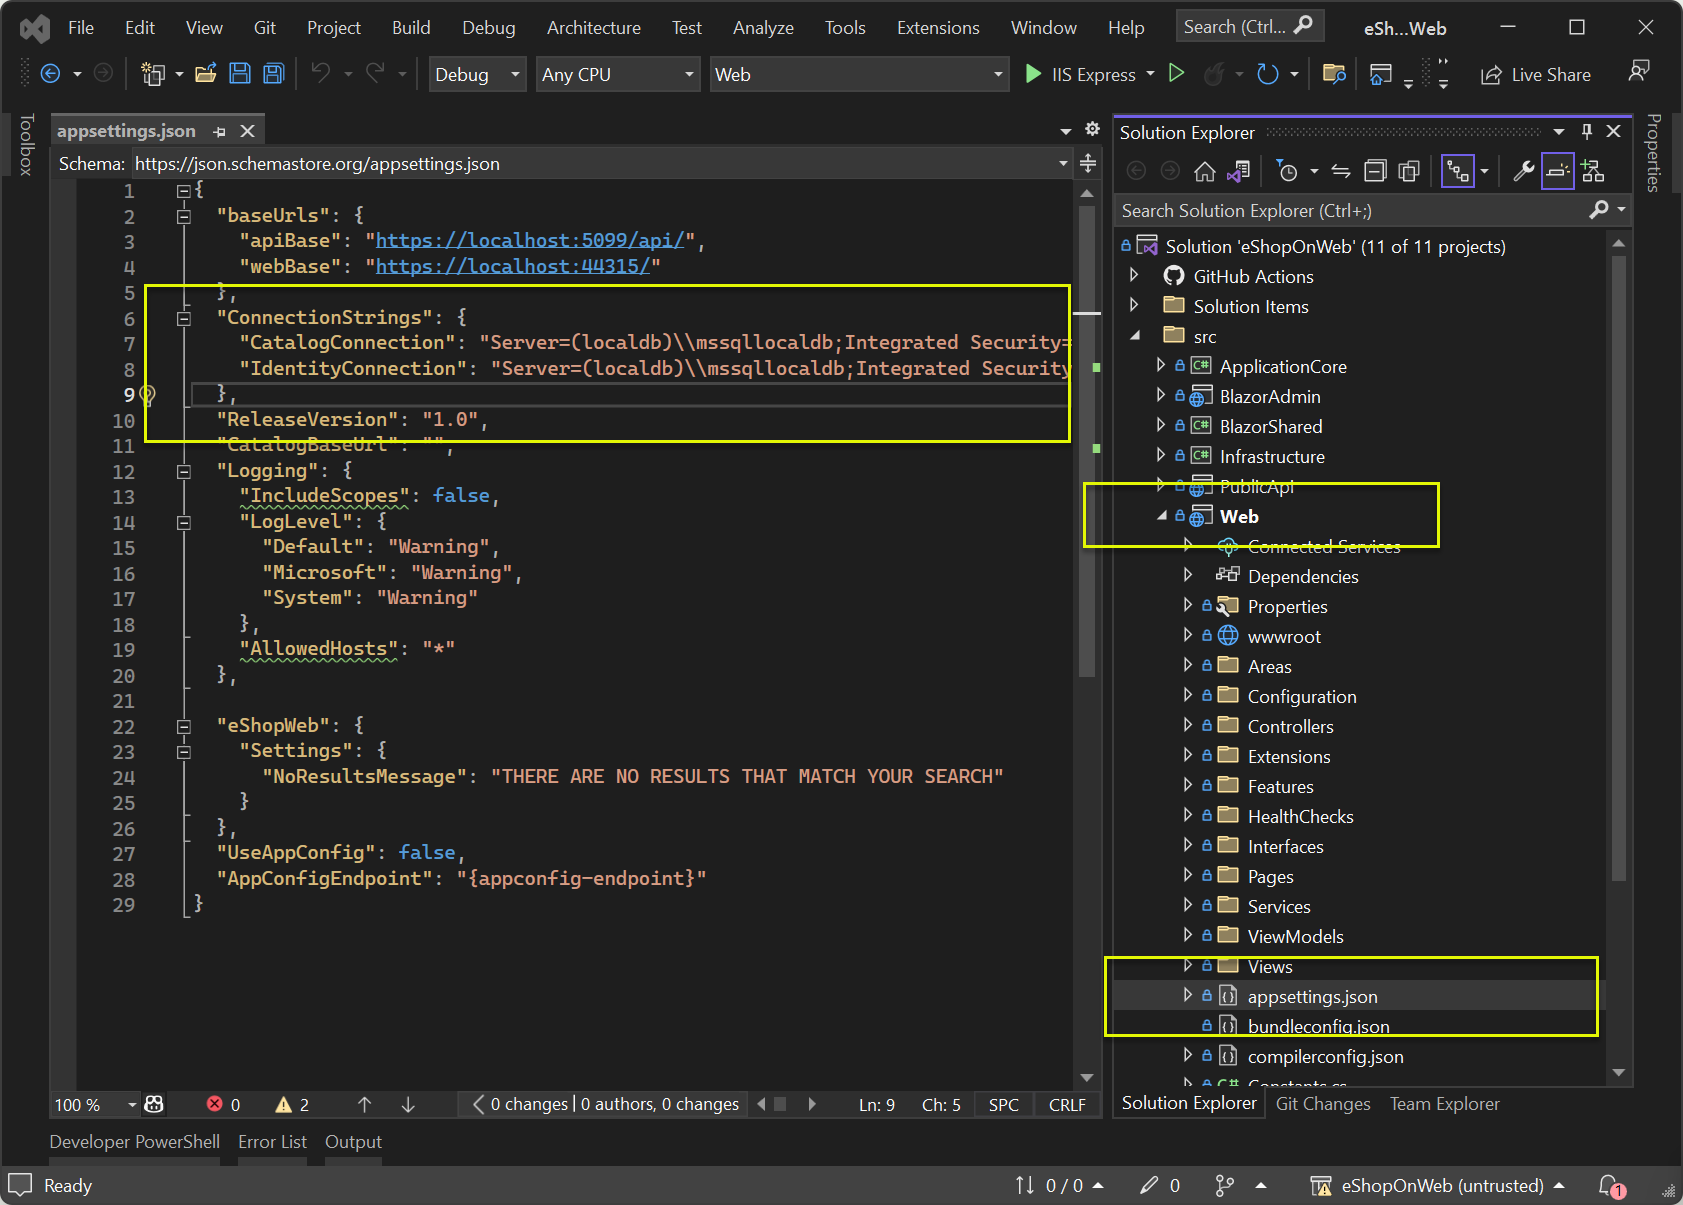Screen dimensions: 1683x1205
Task: Click the split editor icon beside the Schema box
Action: tap(1088, 163)
